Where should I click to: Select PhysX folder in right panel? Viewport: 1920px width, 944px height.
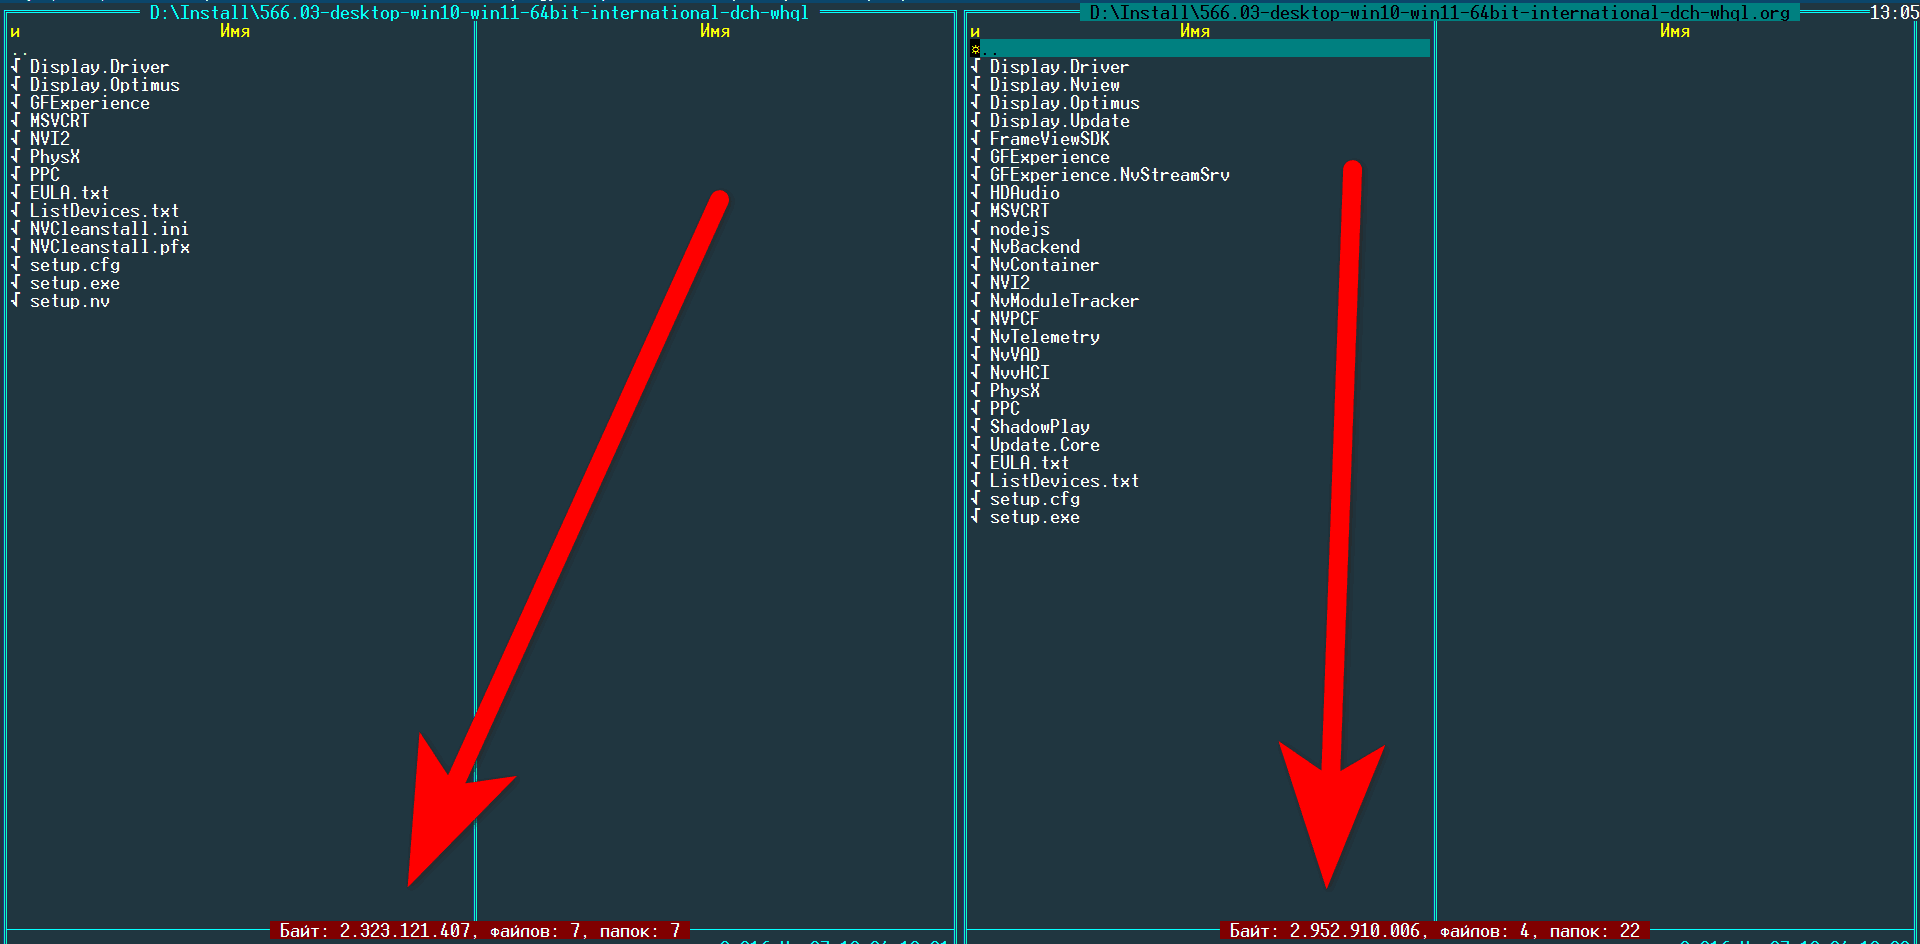pyautogui.click(x=1014, y=391)
